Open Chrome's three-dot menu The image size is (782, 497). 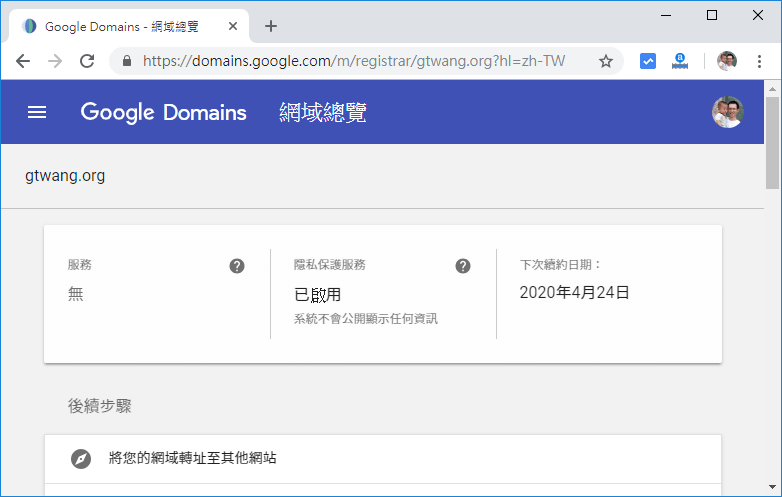tap(759, 61)
